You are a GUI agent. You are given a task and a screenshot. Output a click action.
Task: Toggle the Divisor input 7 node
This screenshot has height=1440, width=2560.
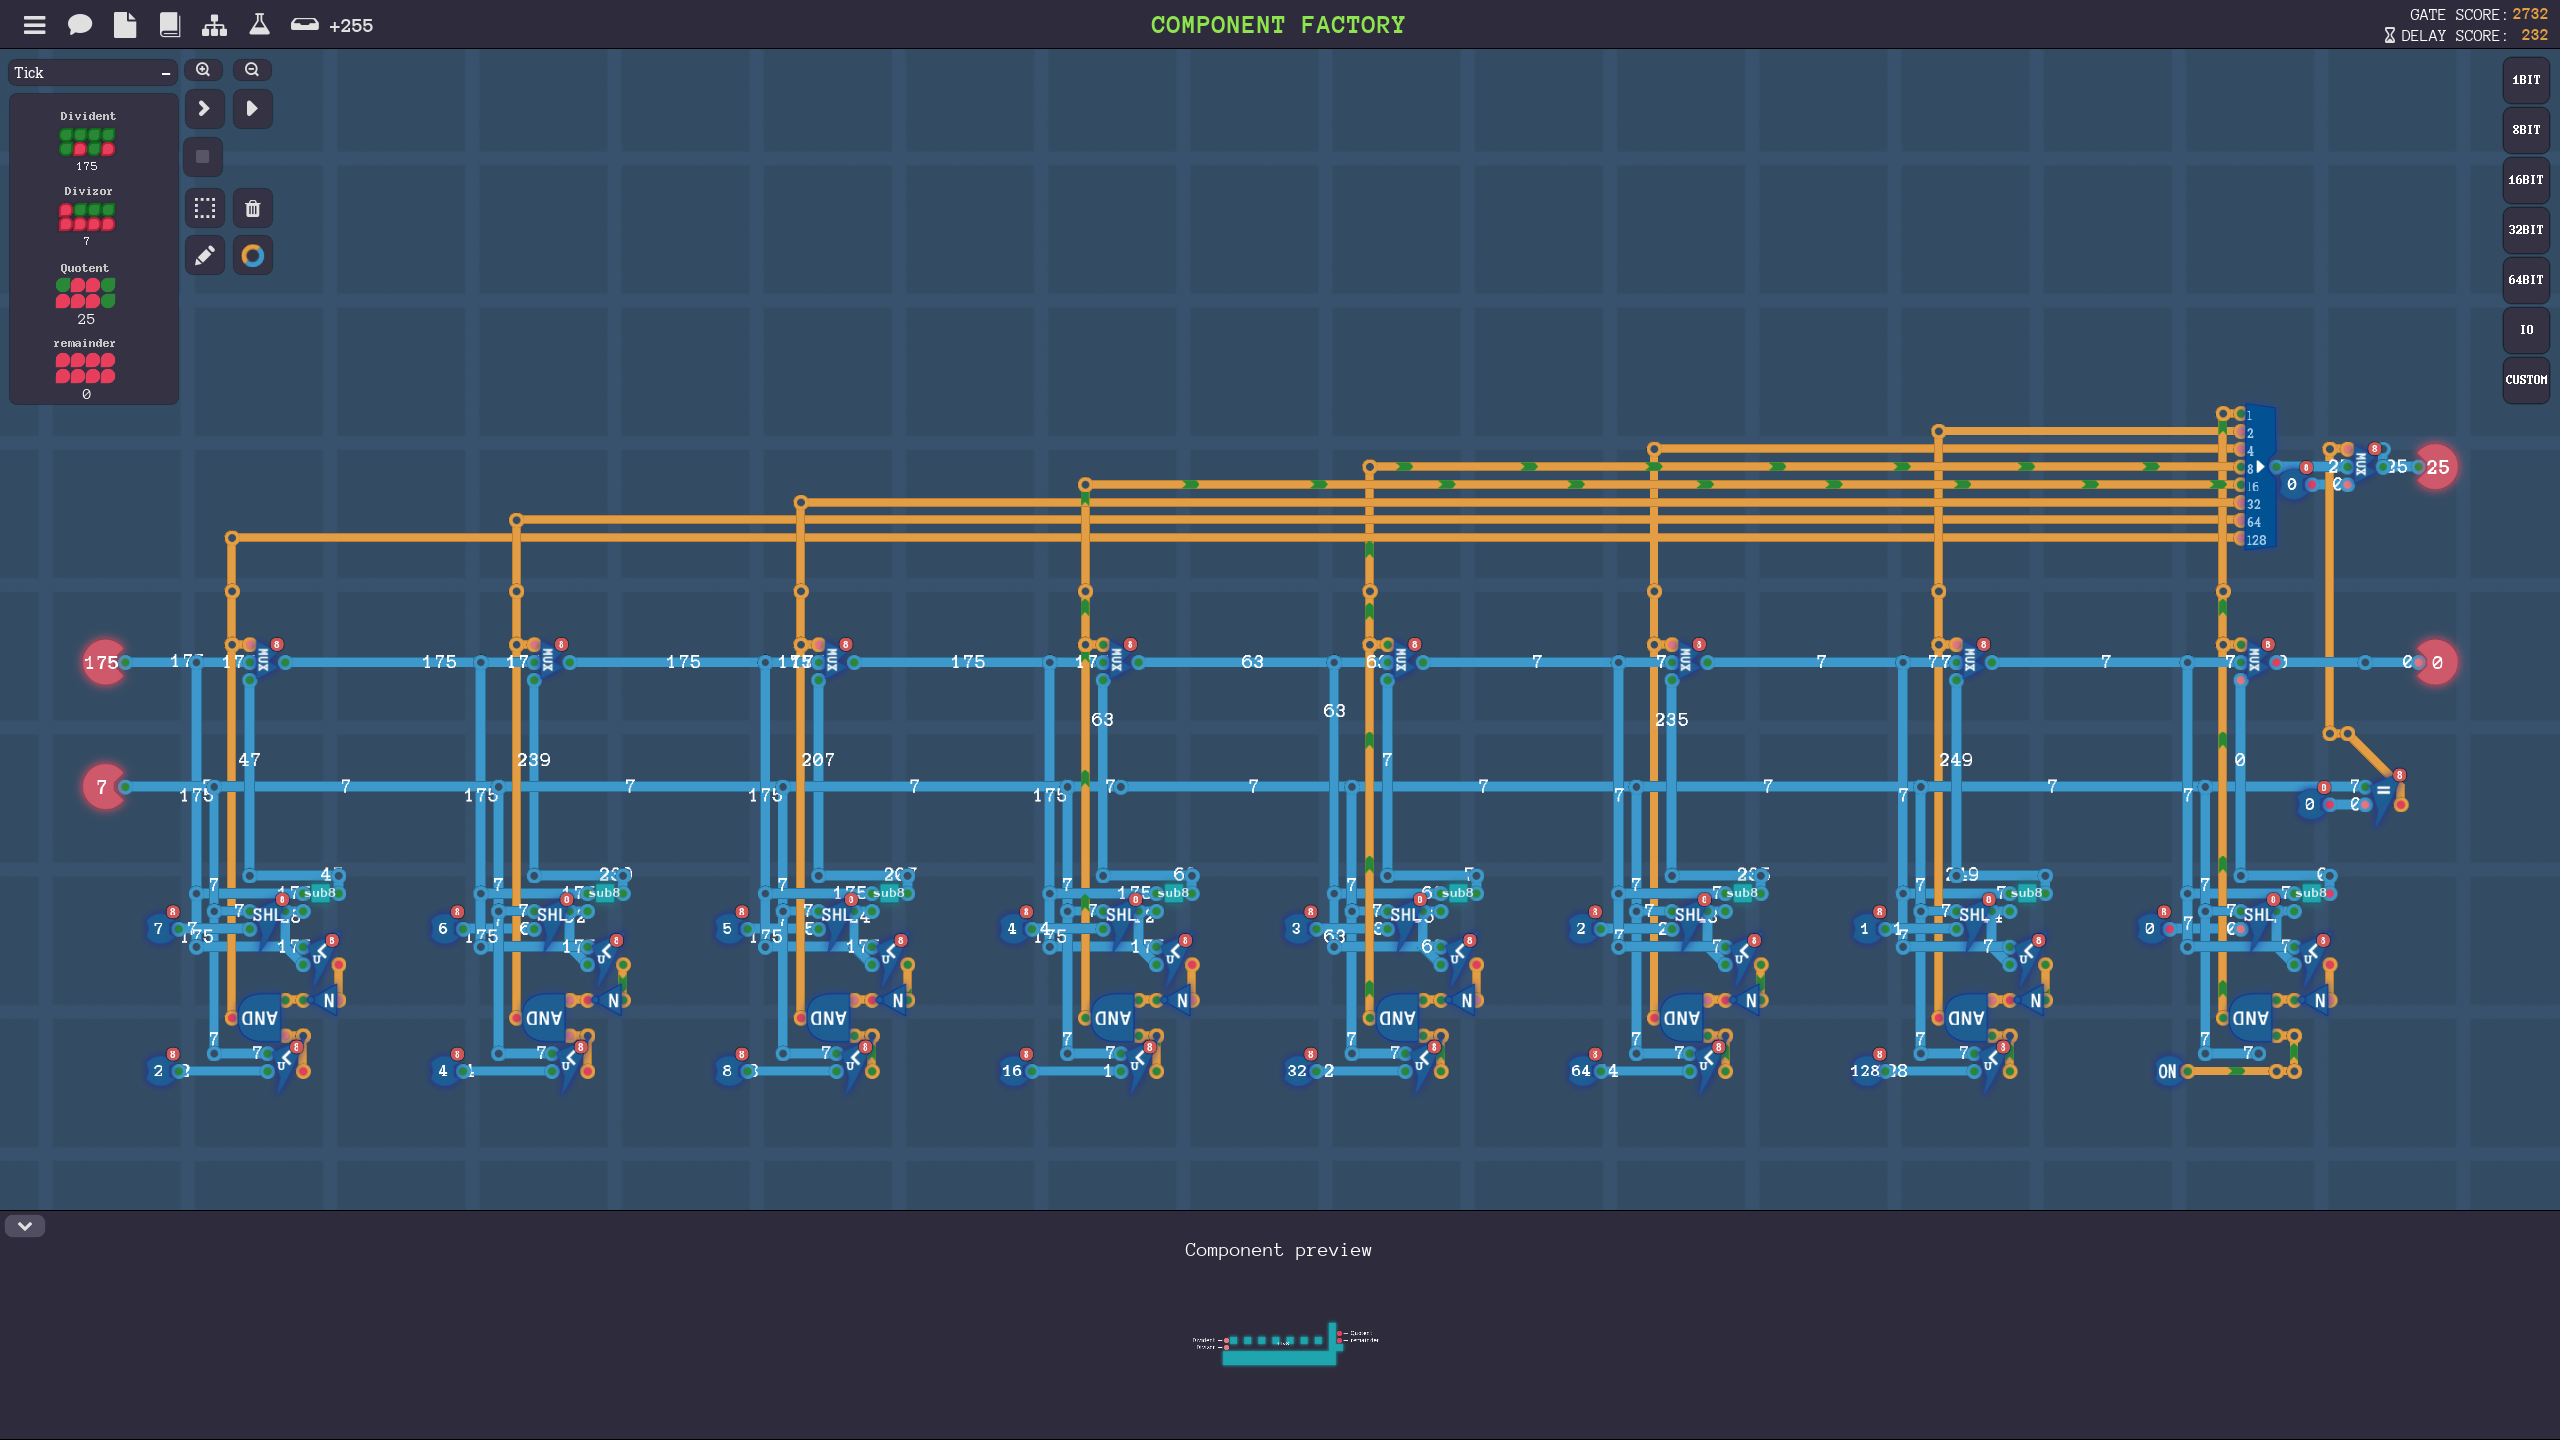[102, 787]
